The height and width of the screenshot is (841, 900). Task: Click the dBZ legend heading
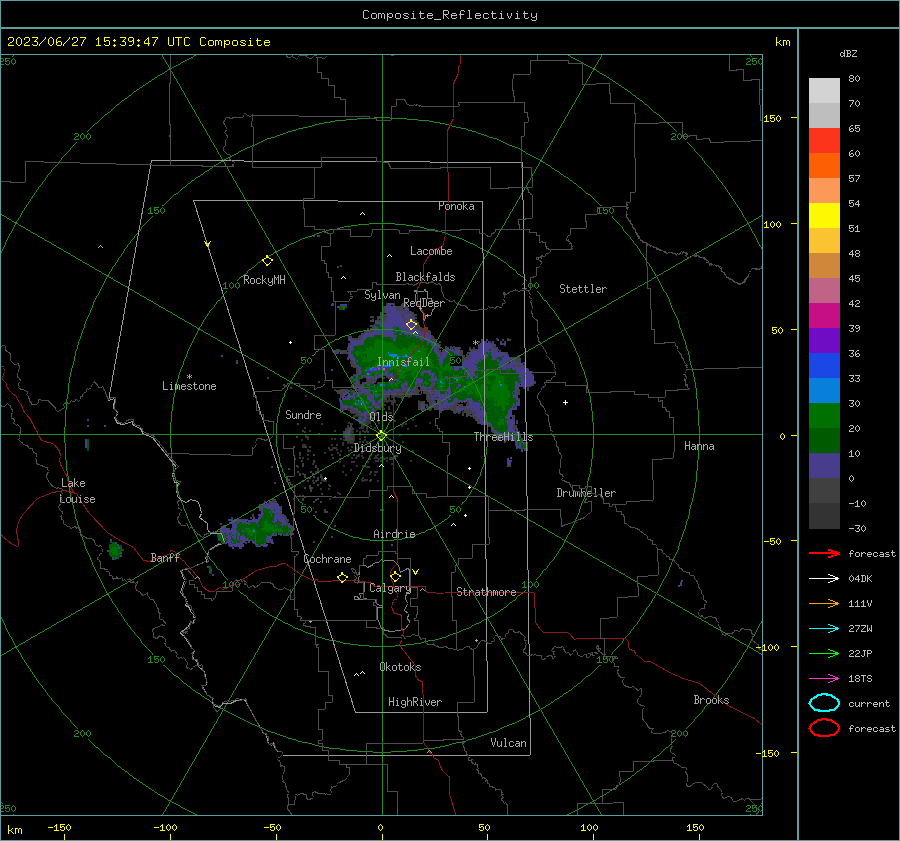pos(848,53)
